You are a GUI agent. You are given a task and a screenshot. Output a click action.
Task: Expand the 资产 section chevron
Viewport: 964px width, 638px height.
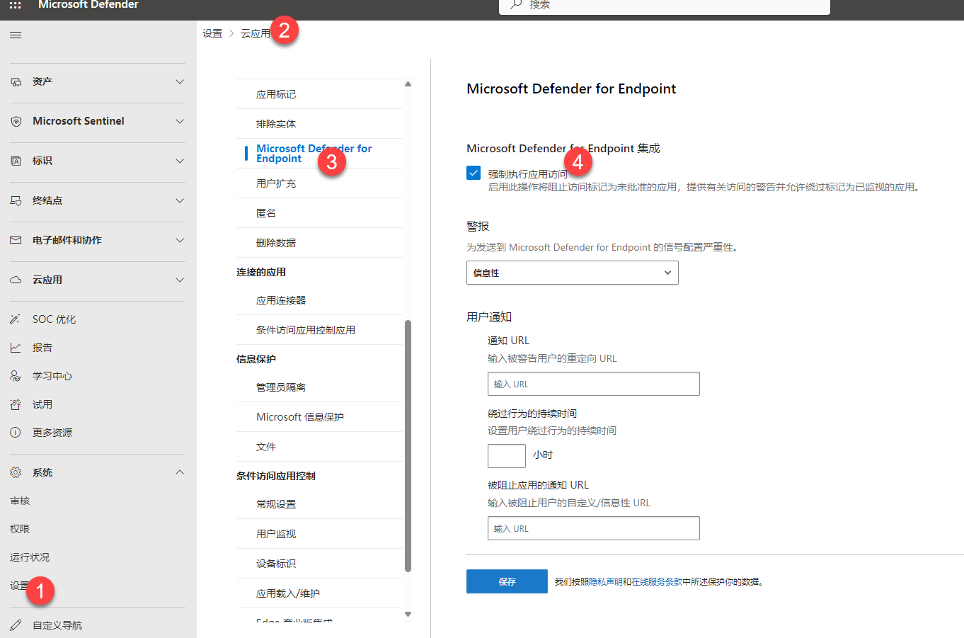pyautogui.click(x=180, y=82)
